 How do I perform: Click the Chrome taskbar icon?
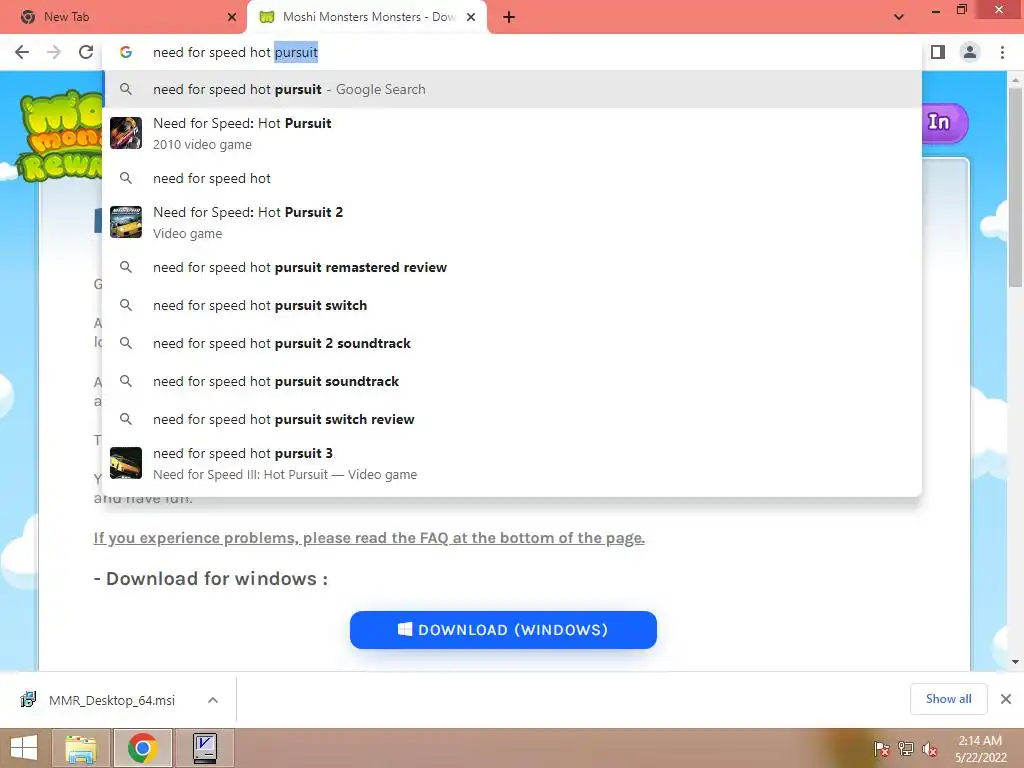pos(142,748)
